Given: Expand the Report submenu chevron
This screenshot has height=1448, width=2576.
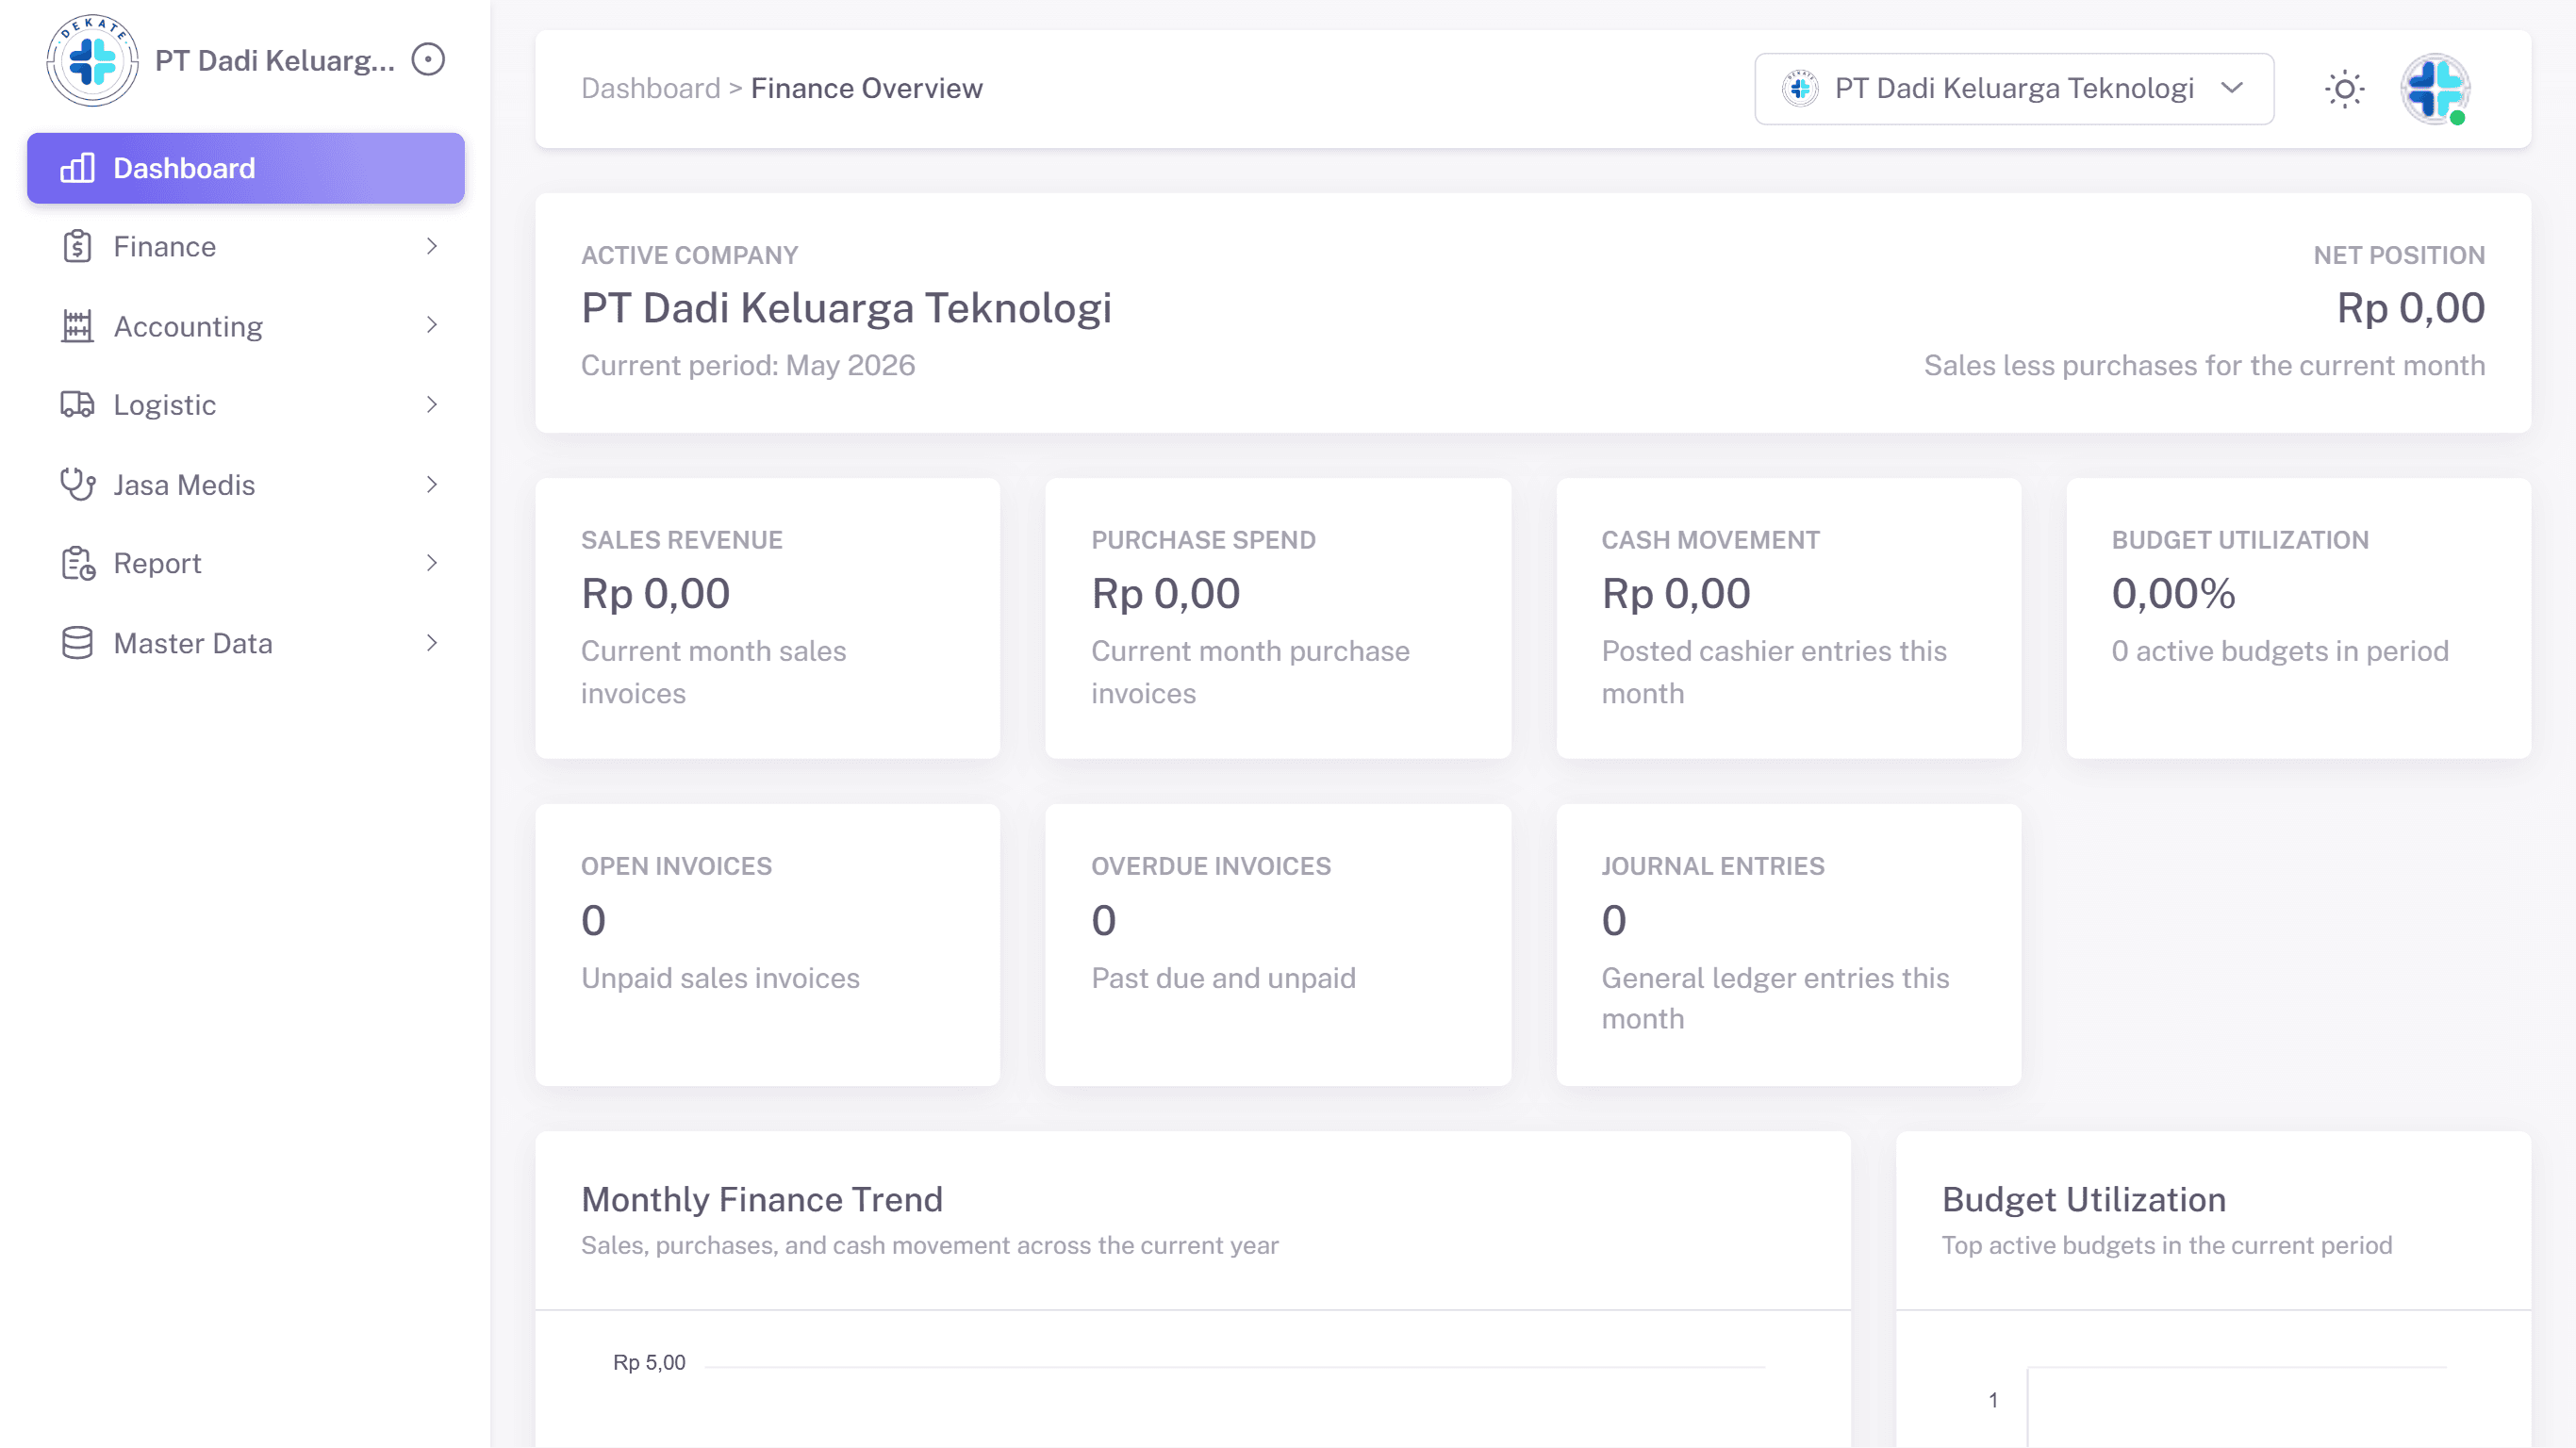Looking at the screenshot, I should pos(432,563).
